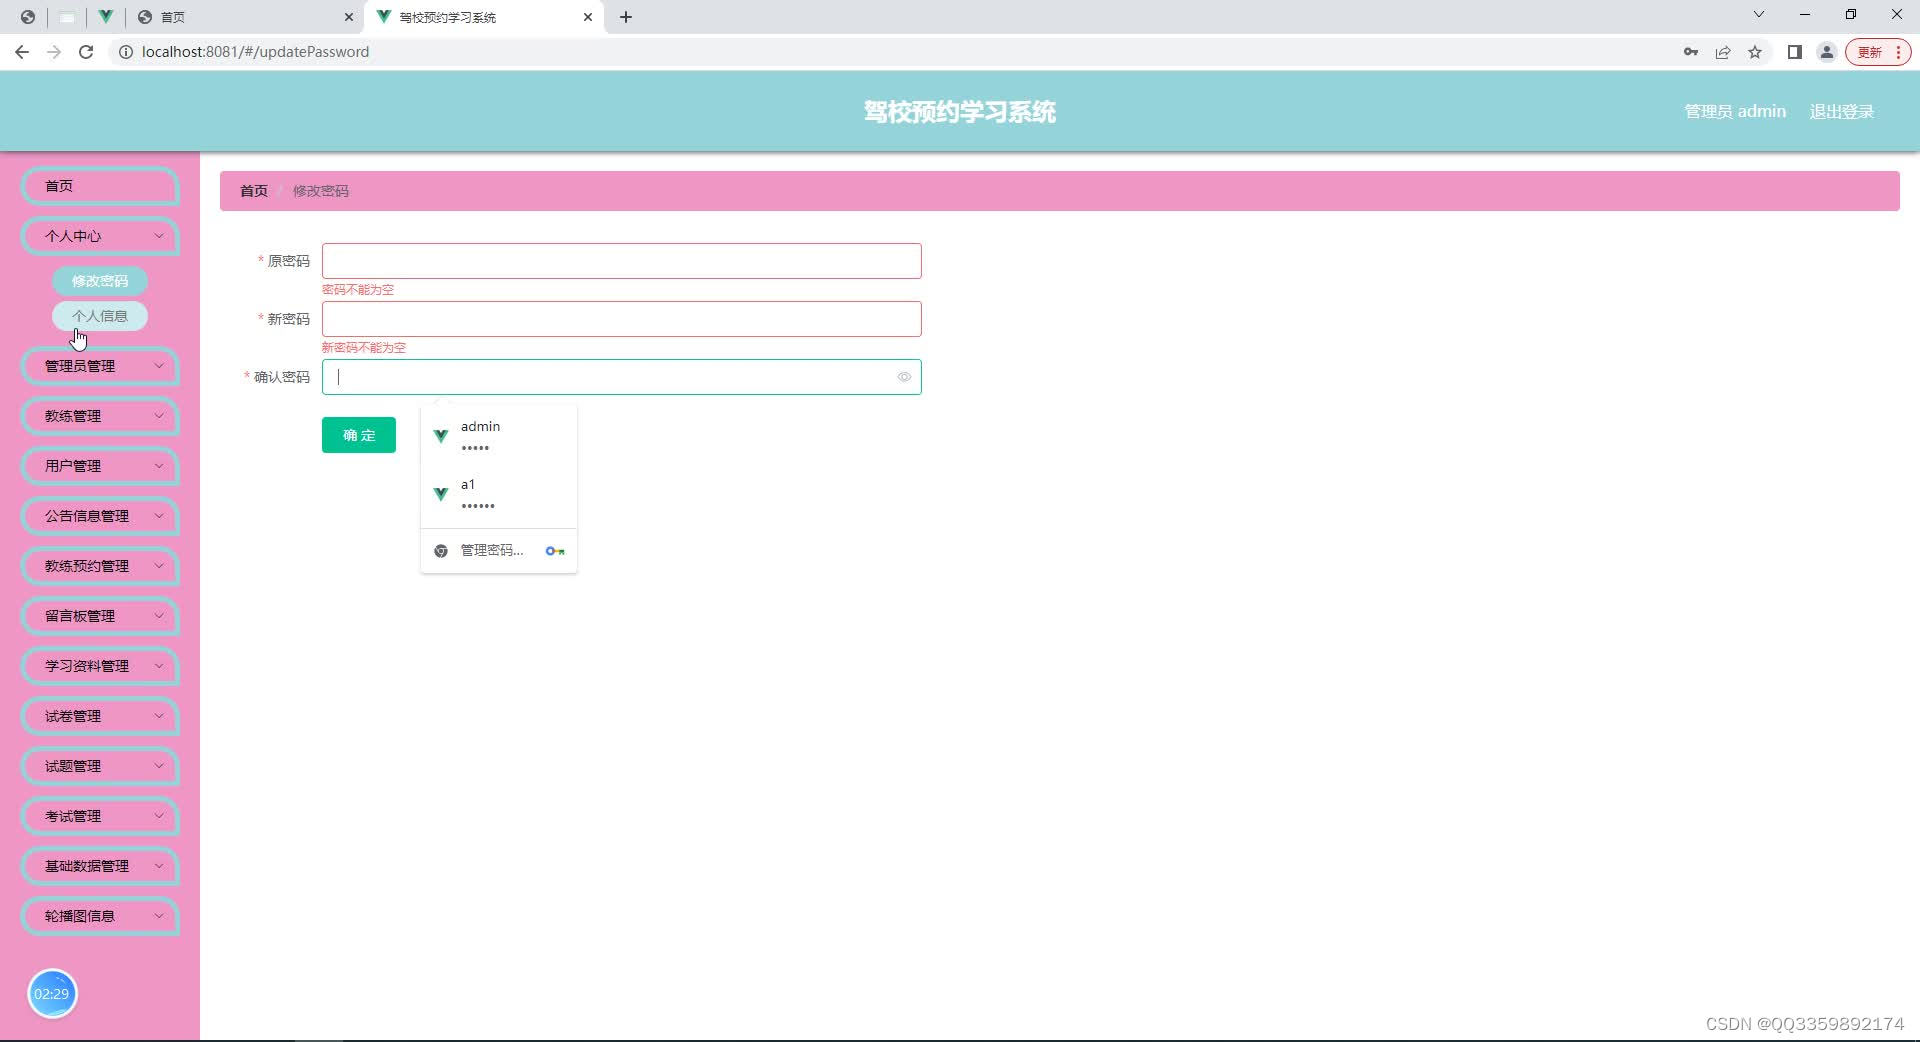This screenshot has height=1042, width=1920.
Task: Expand the 考试管理 sidebar menu
Action: pyautogui.click(x=100, y=816)
